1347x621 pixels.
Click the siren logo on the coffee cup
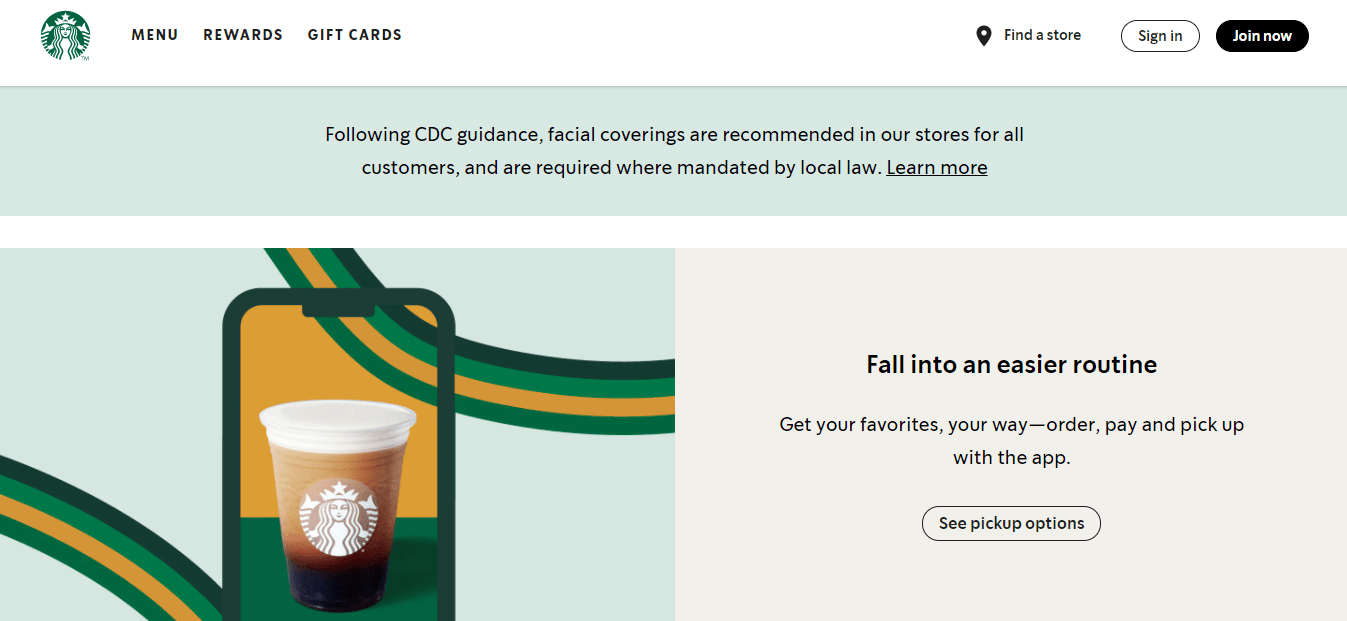(x=338, y=517)
